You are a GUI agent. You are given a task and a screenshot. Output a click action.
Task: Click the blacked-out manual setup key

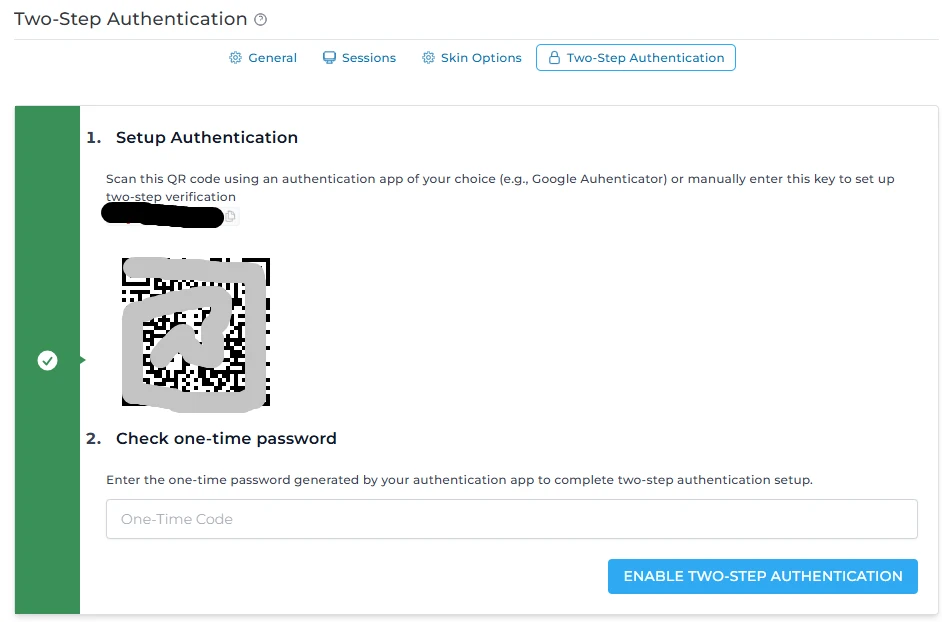pyautogui.click(x=162, y=214)
